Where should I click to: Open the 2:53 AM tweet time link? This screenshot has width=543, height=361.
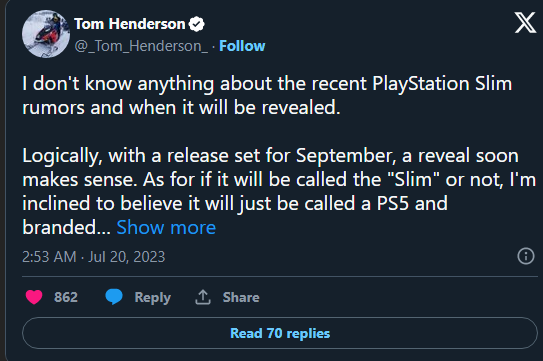pos(49,257)
